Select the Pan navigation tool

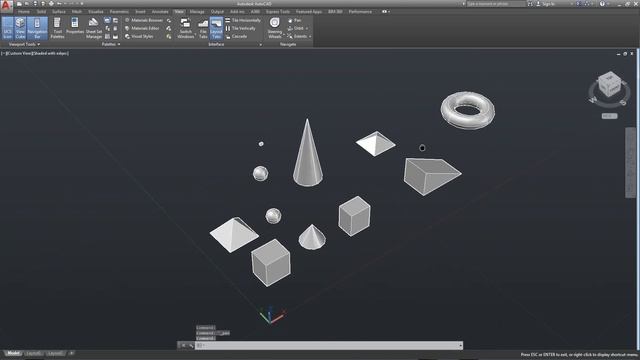[x=294, y=20]
